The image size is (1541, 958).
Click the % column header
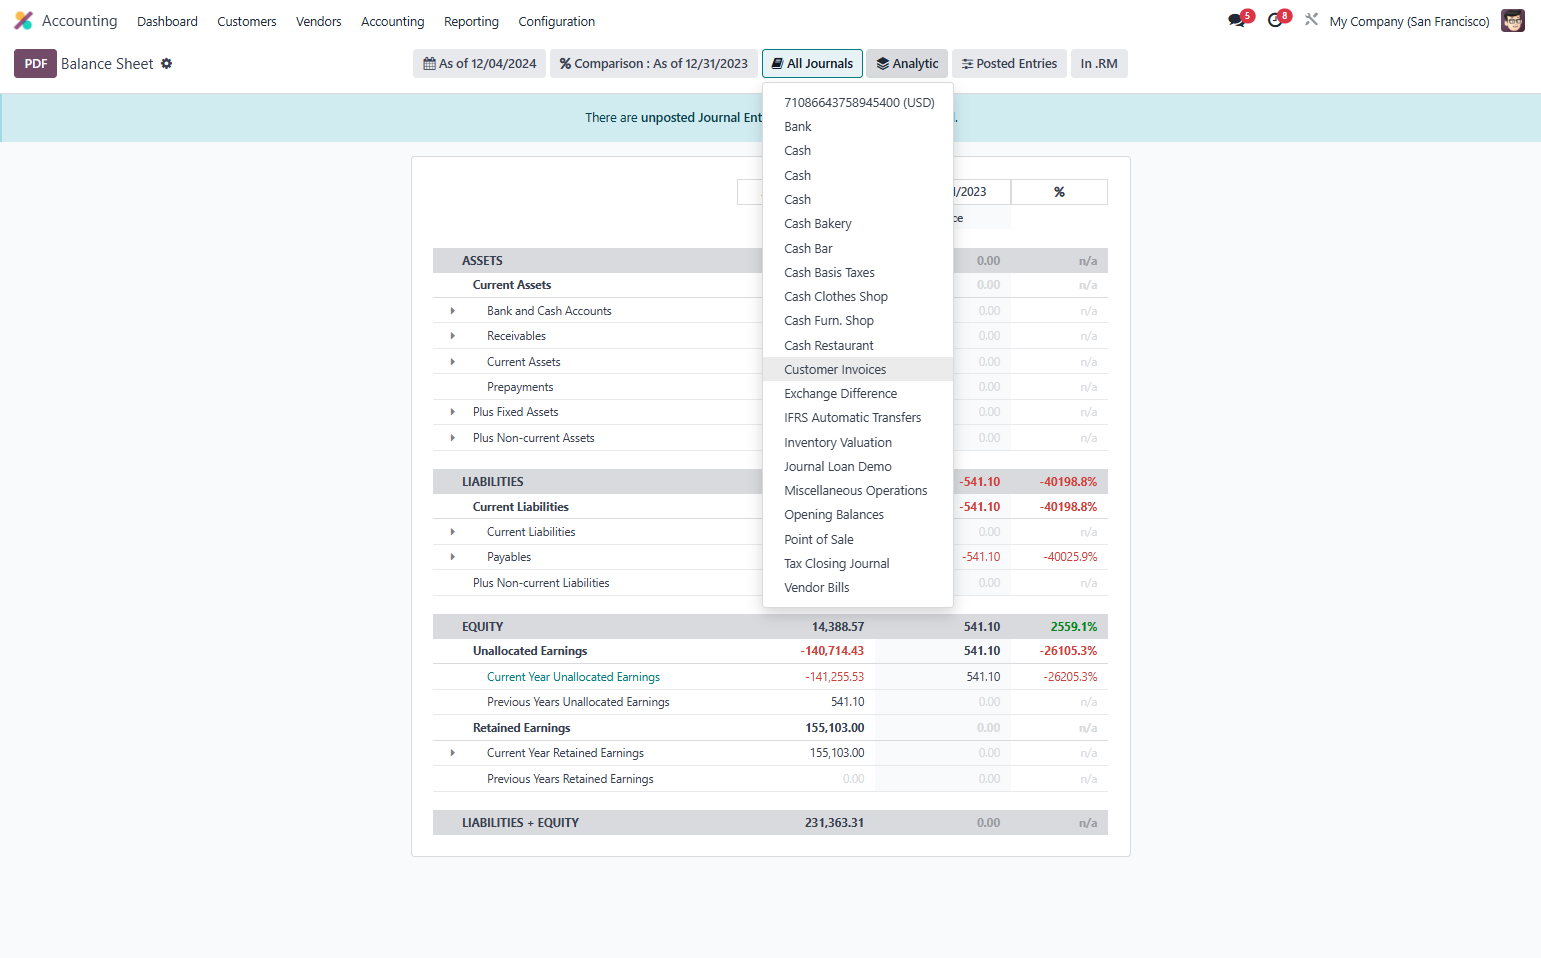click(1059, 192)
